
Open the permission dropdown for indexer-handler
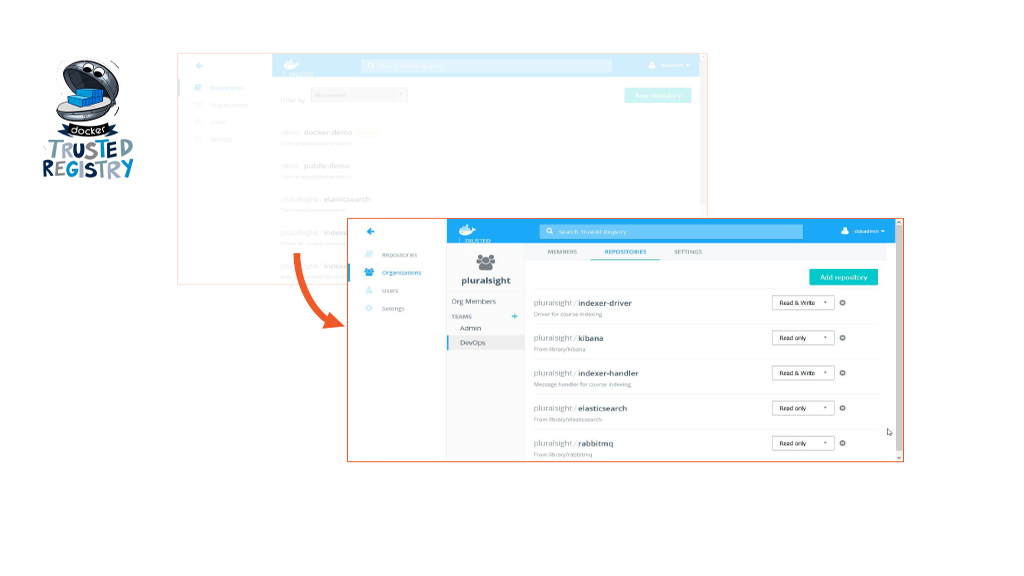tap(803, 373)
